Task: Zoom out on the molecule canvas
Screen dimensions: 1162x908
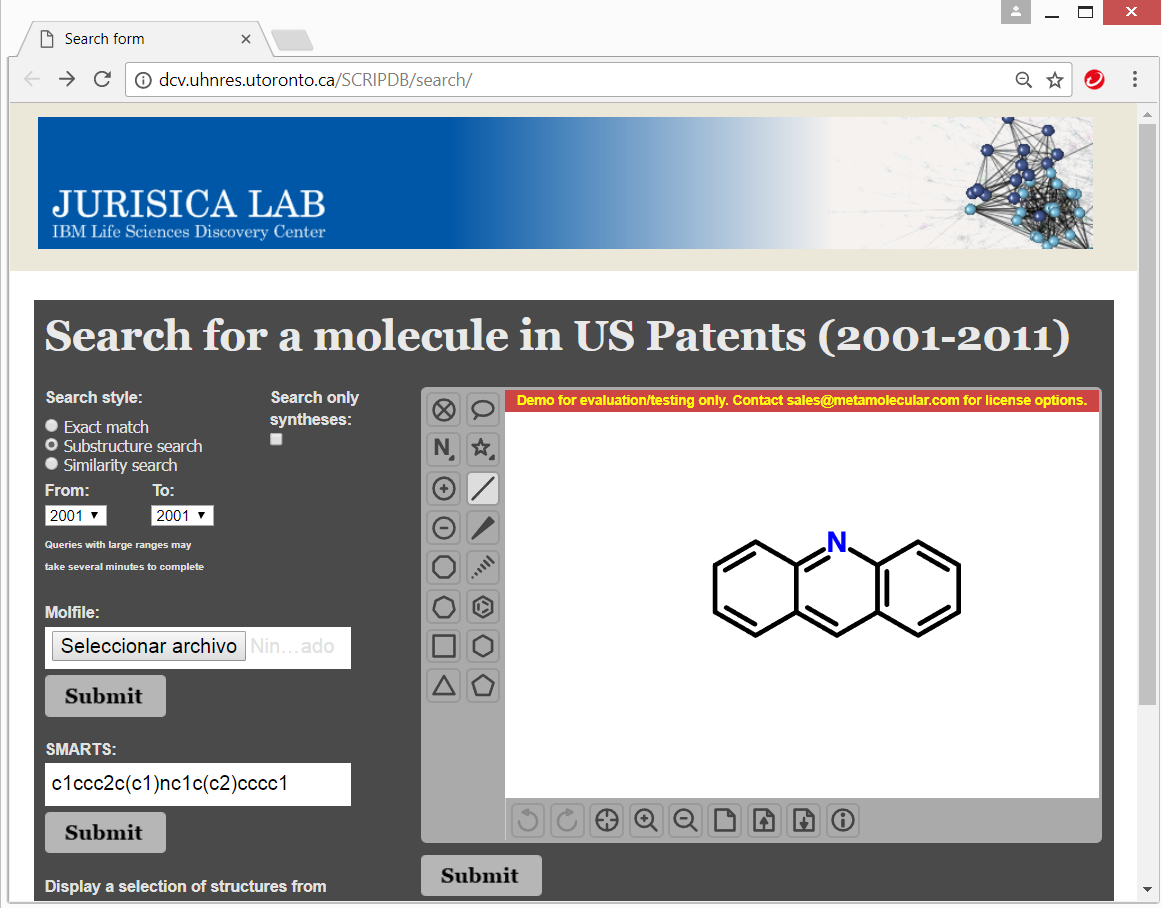Action: pos(685,821)
